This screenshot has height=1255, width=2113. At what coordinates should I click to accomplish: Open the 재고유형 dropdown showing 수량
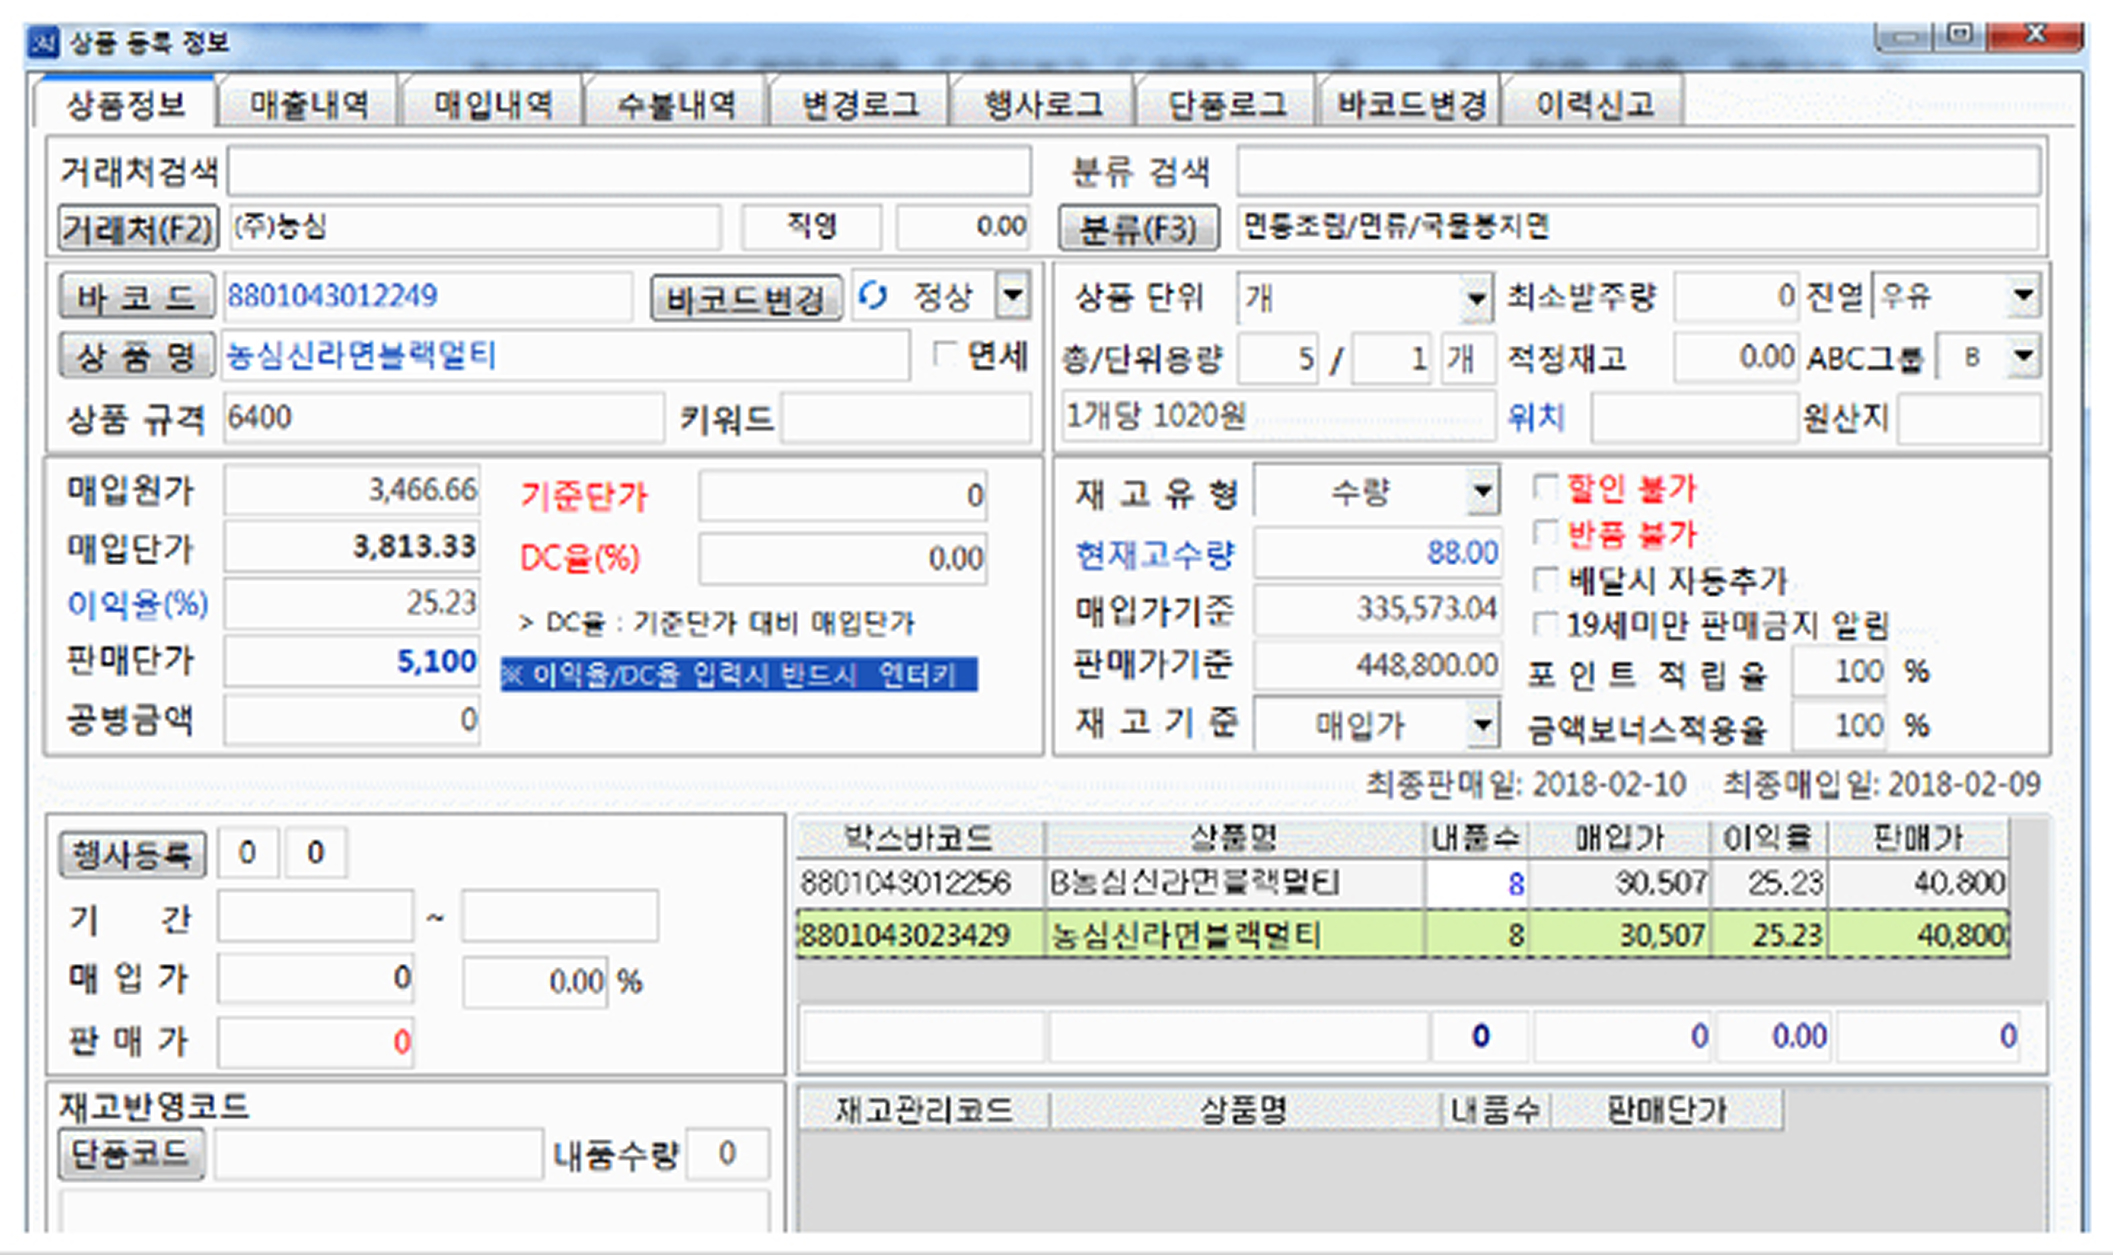[x=1485, y=491]
